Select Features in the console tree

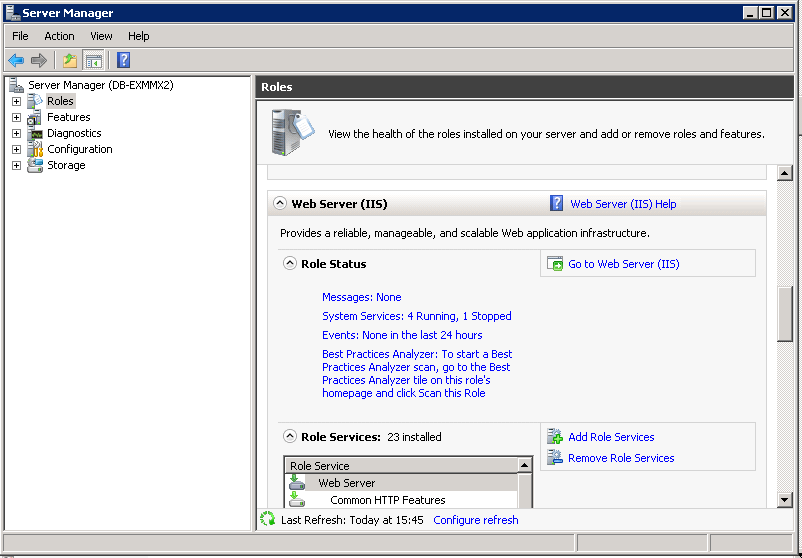(x=69, y=117)
